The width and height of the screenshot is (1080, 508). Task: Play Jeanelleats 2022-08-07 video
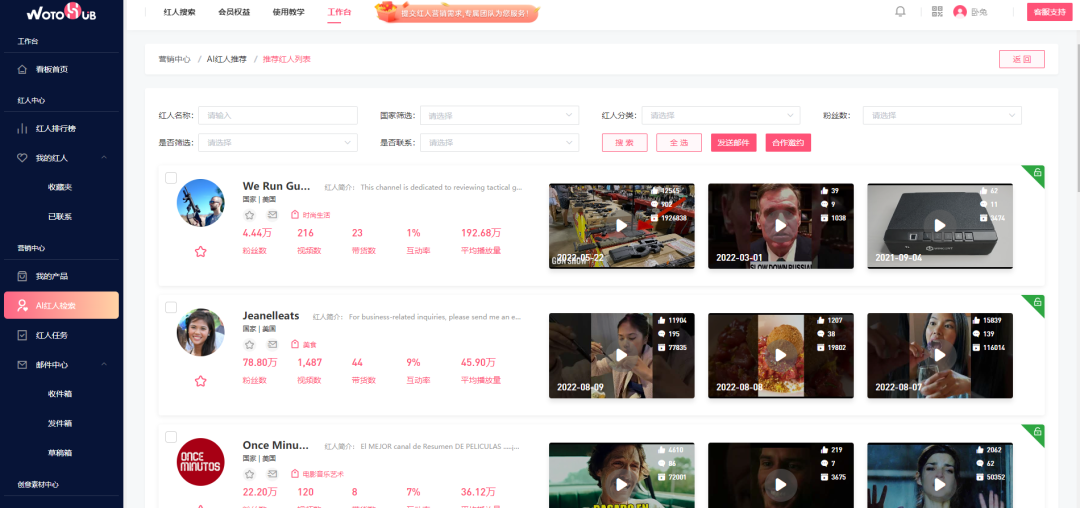[939, 355]
